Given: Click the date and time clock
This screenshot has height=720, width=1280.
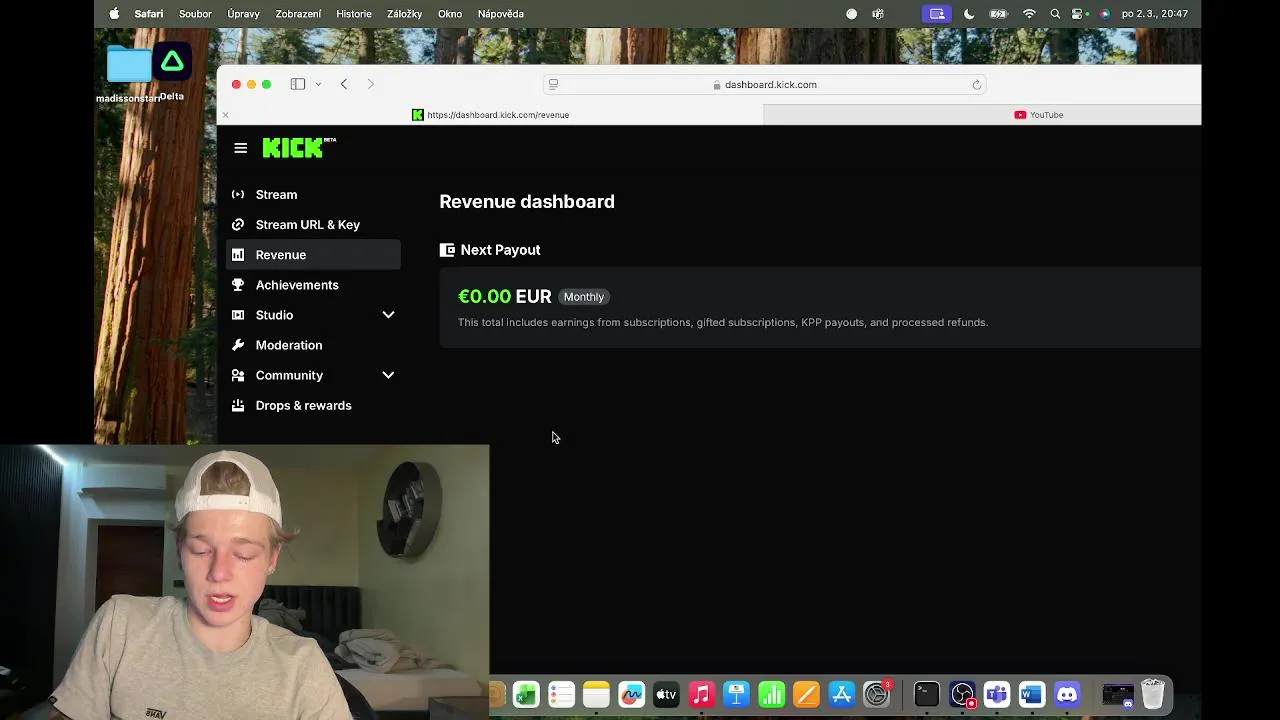Looking at the screenshot, I should point(1155,14).
